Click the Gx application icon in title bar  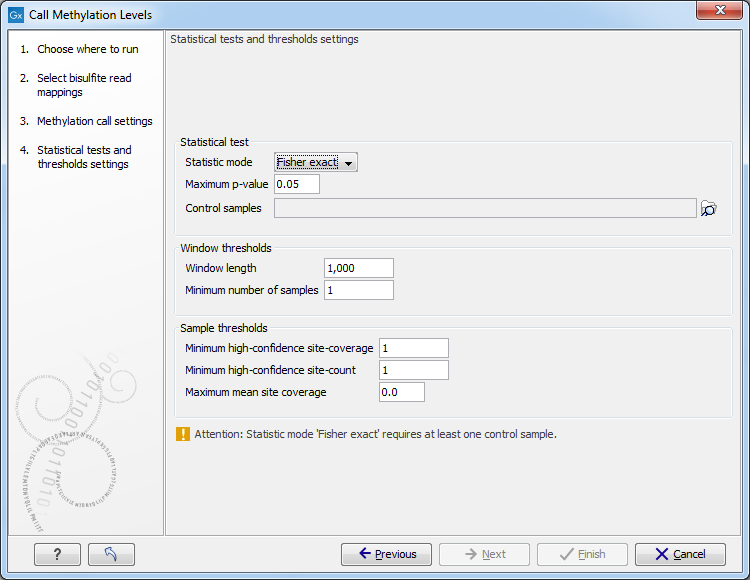coord(15,15)
